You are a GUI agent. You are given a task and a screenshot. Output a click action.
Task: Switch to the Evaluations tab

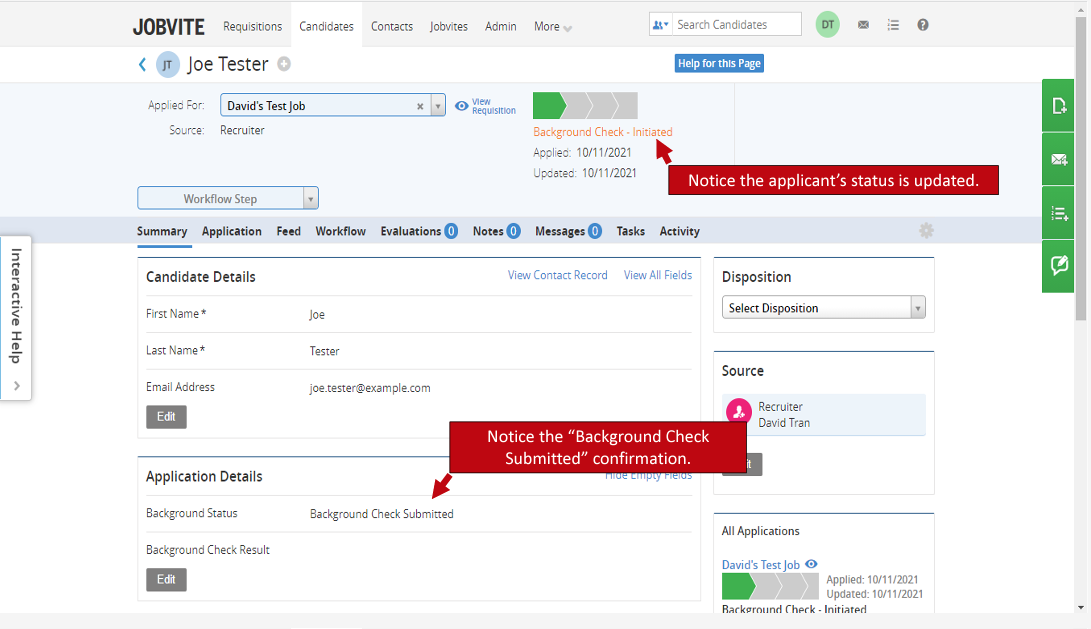[x=418, y=231]
